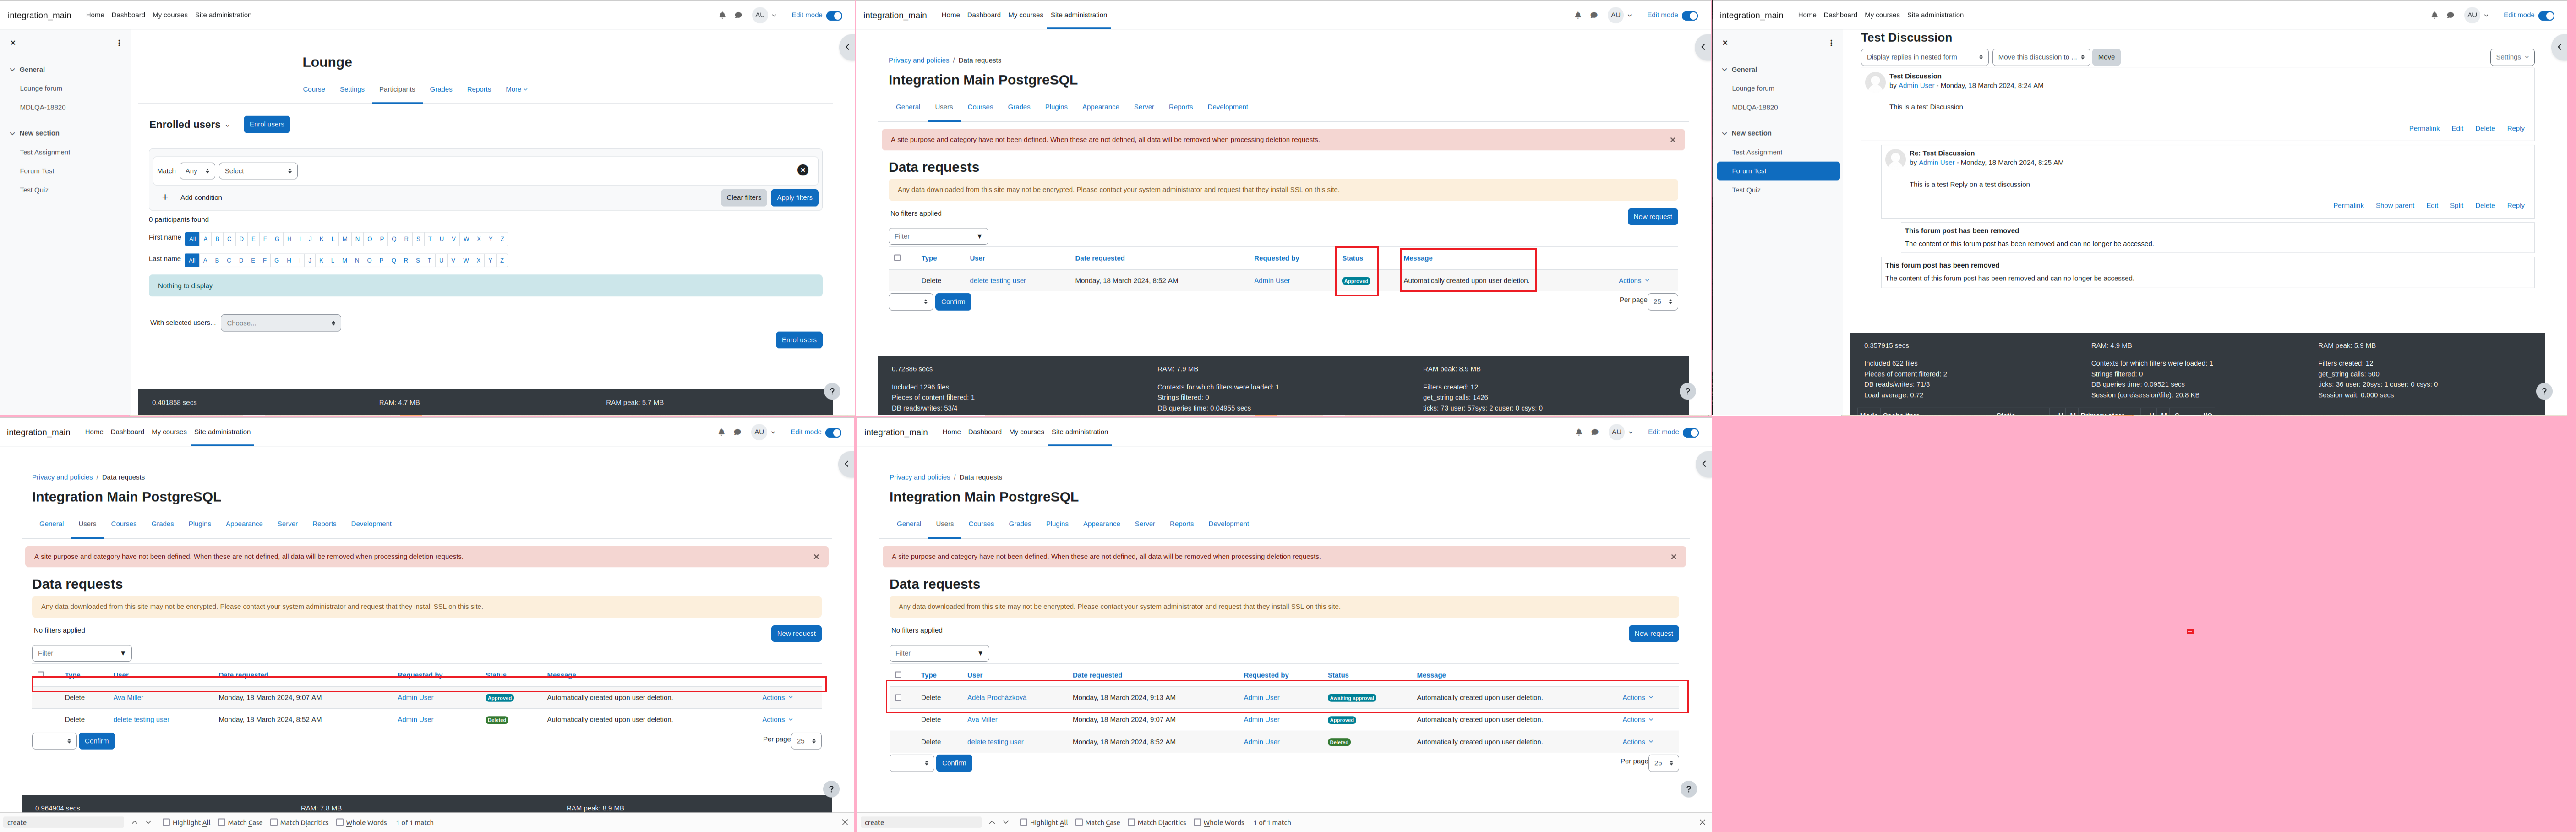Open the filter type Select dropdown
The image size is (2576, 832).
258,171
